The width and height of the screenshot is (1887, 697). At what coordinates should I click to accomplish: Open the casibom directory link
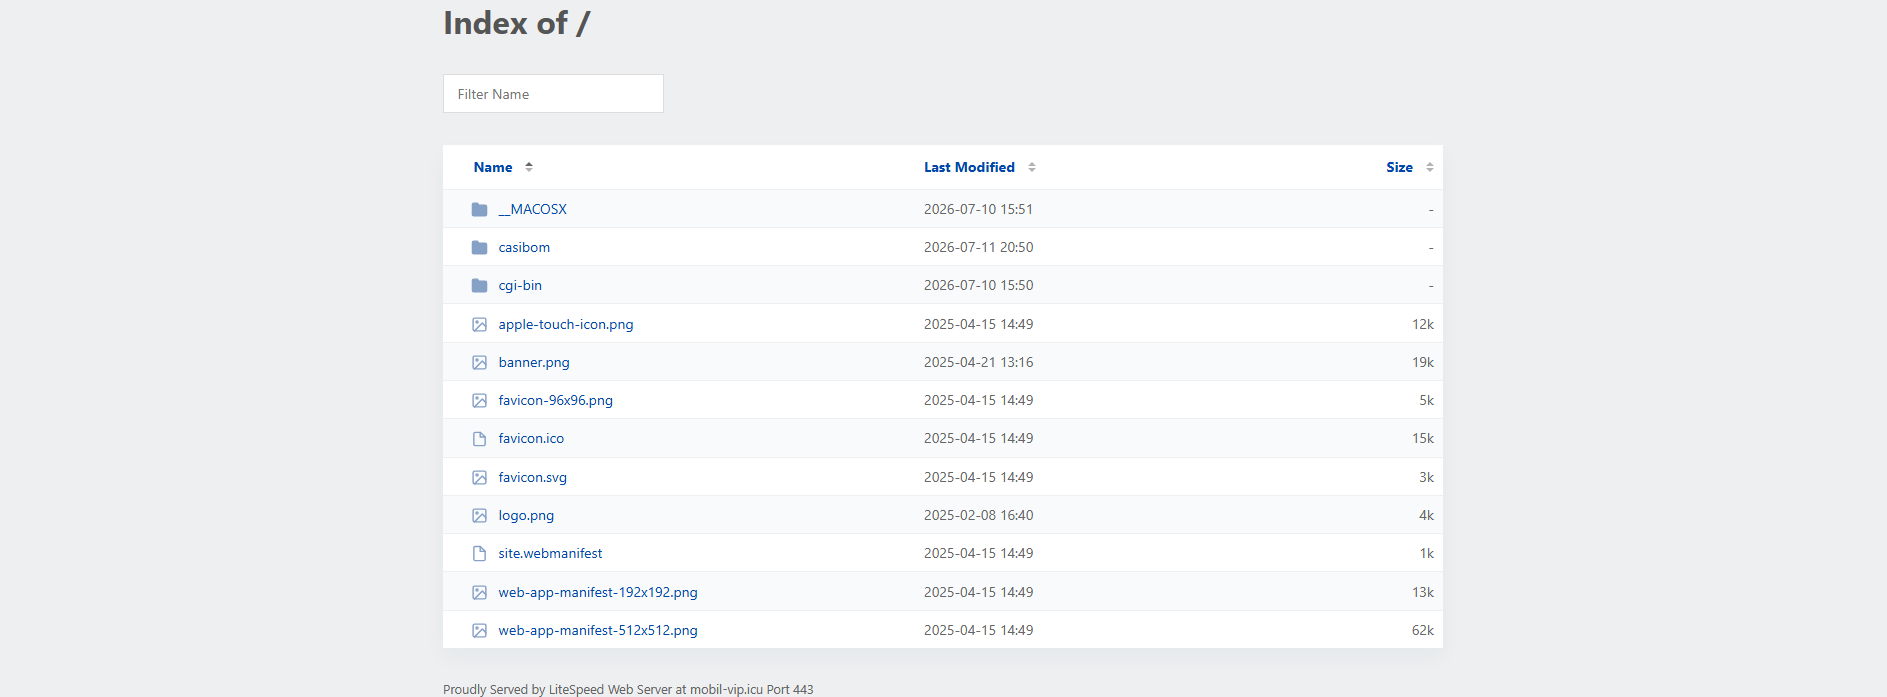524,247
